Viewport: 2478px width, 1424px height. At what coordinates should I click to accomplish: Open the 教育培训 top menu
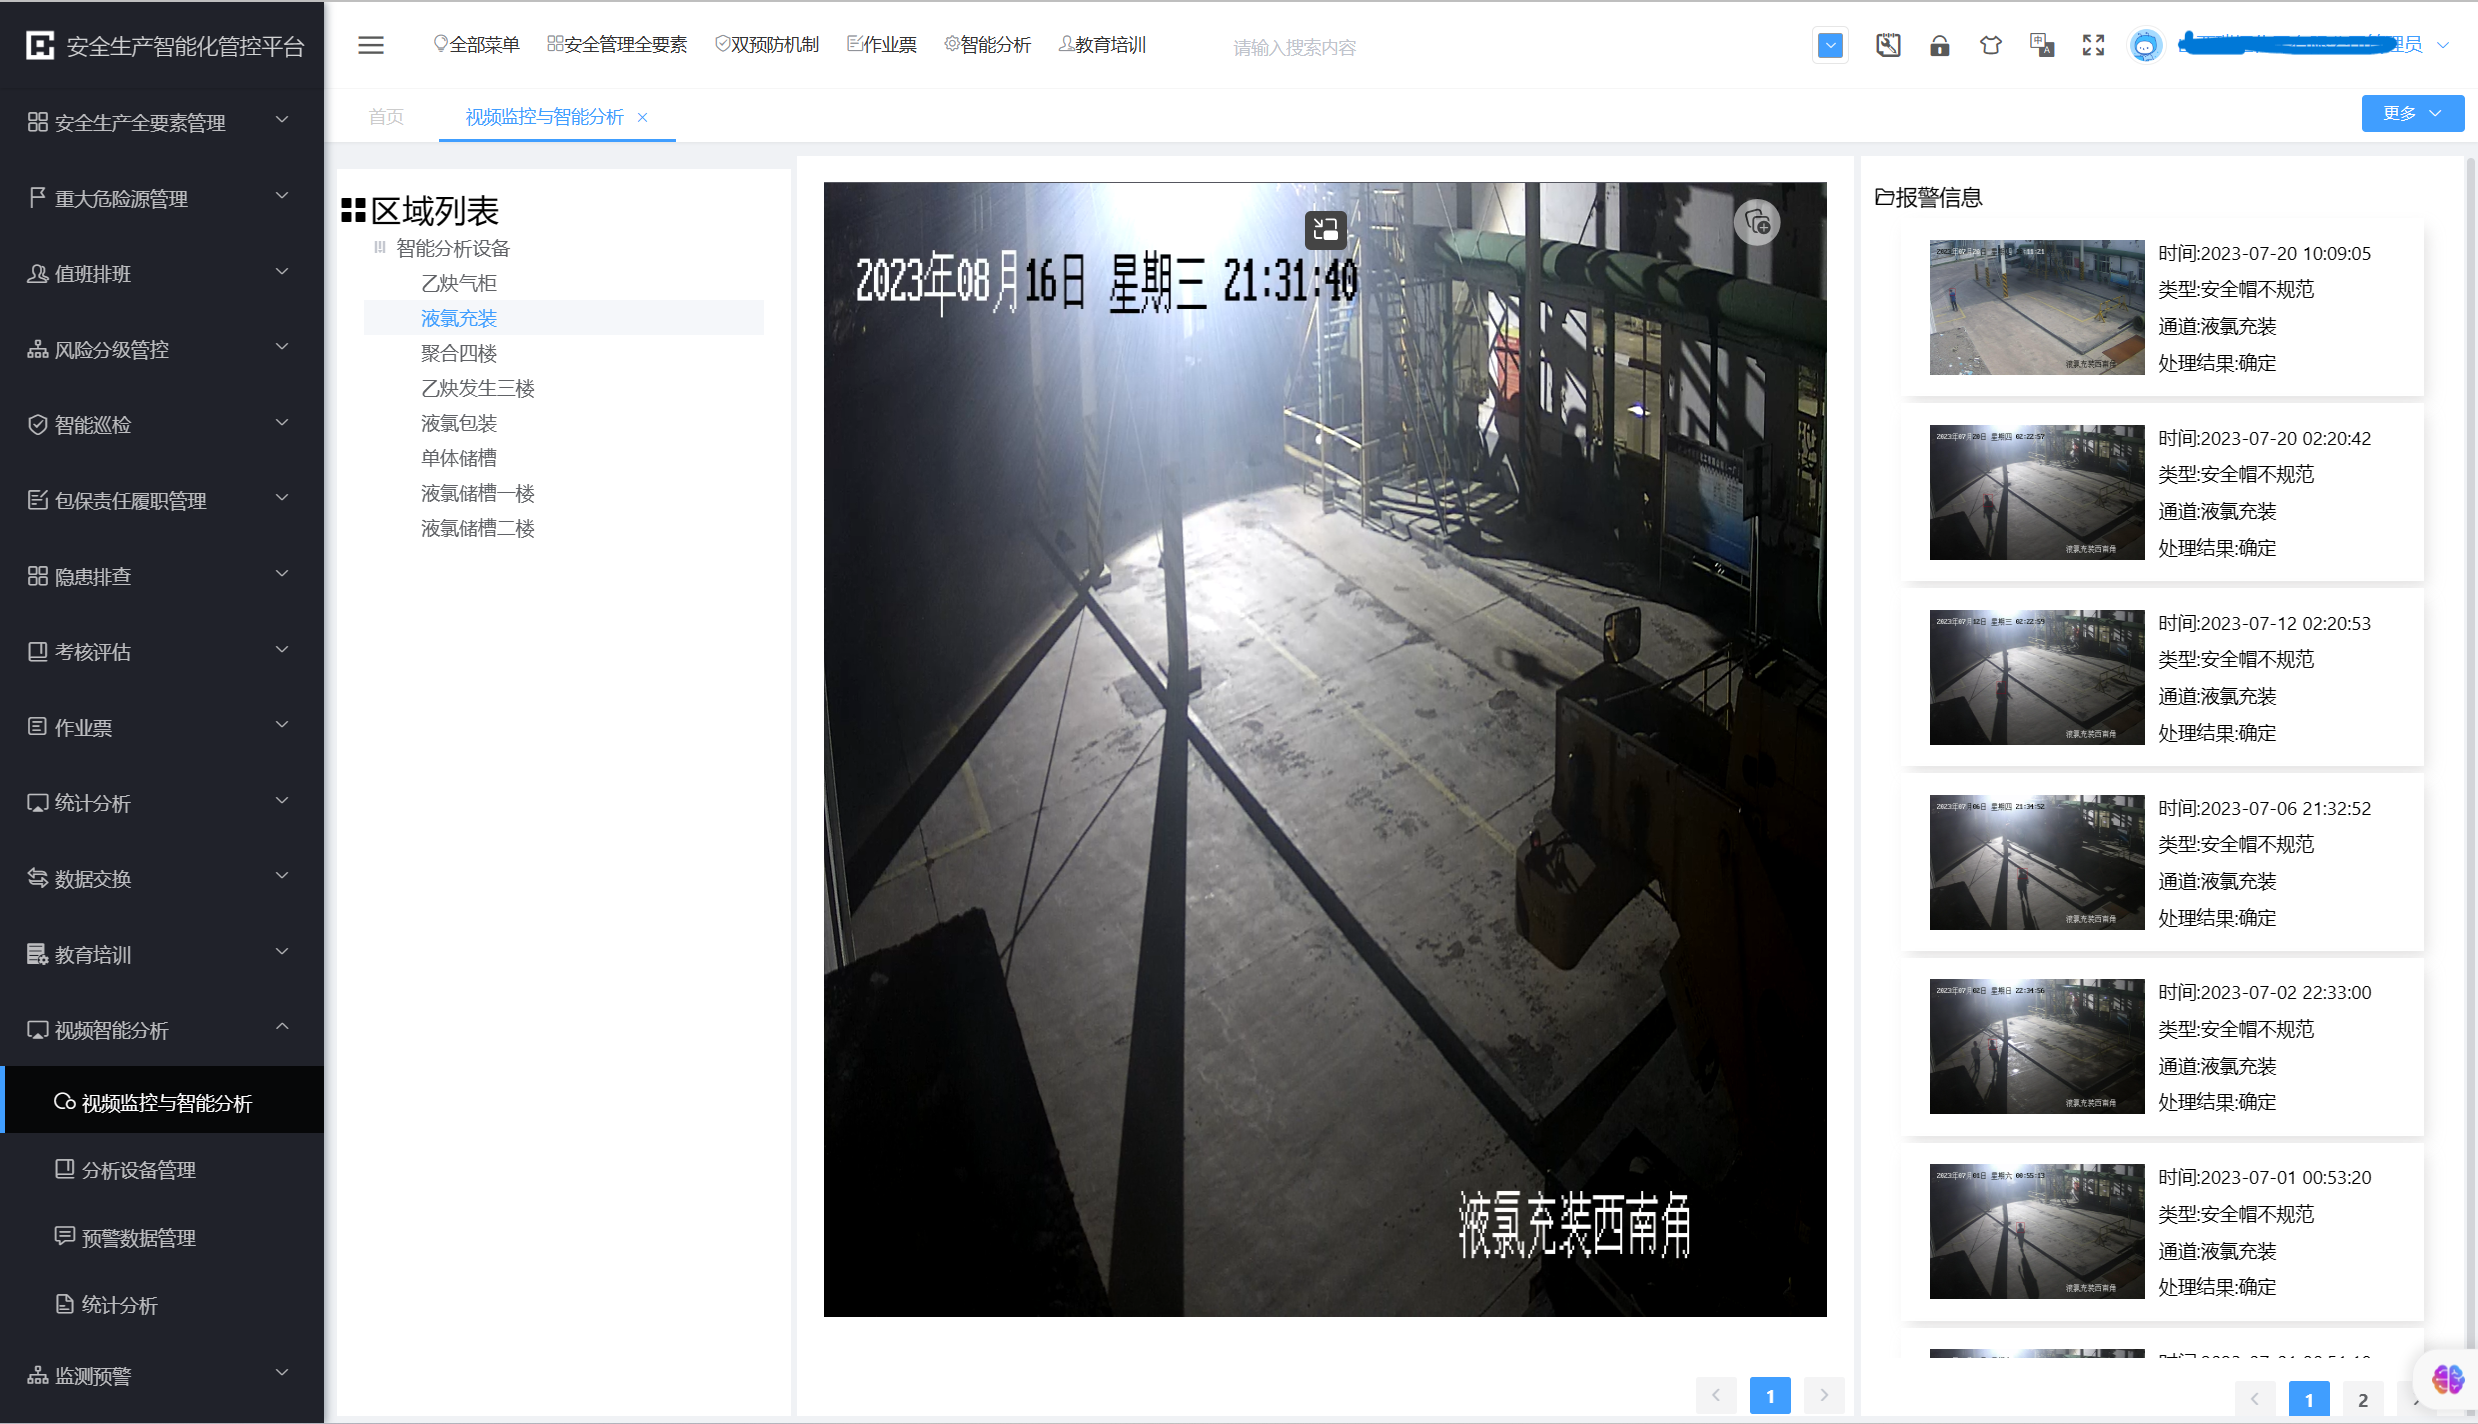pyautogui.click(x=1102, y=45)
